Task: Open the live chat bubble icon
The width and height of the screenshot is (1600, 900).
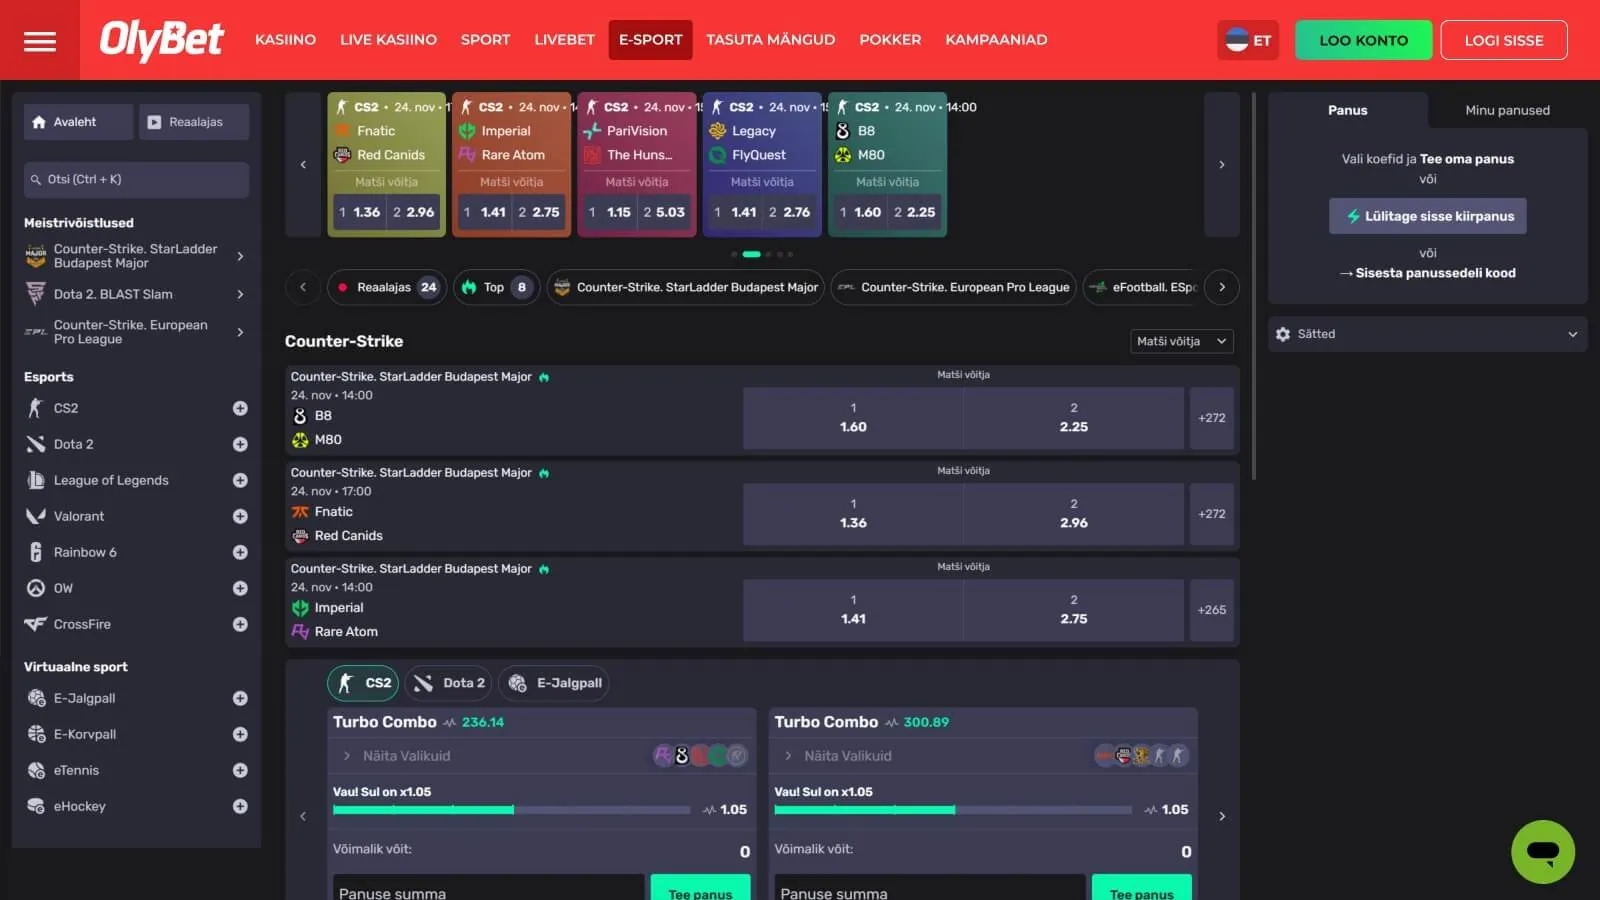Action: click(1542, 852)
